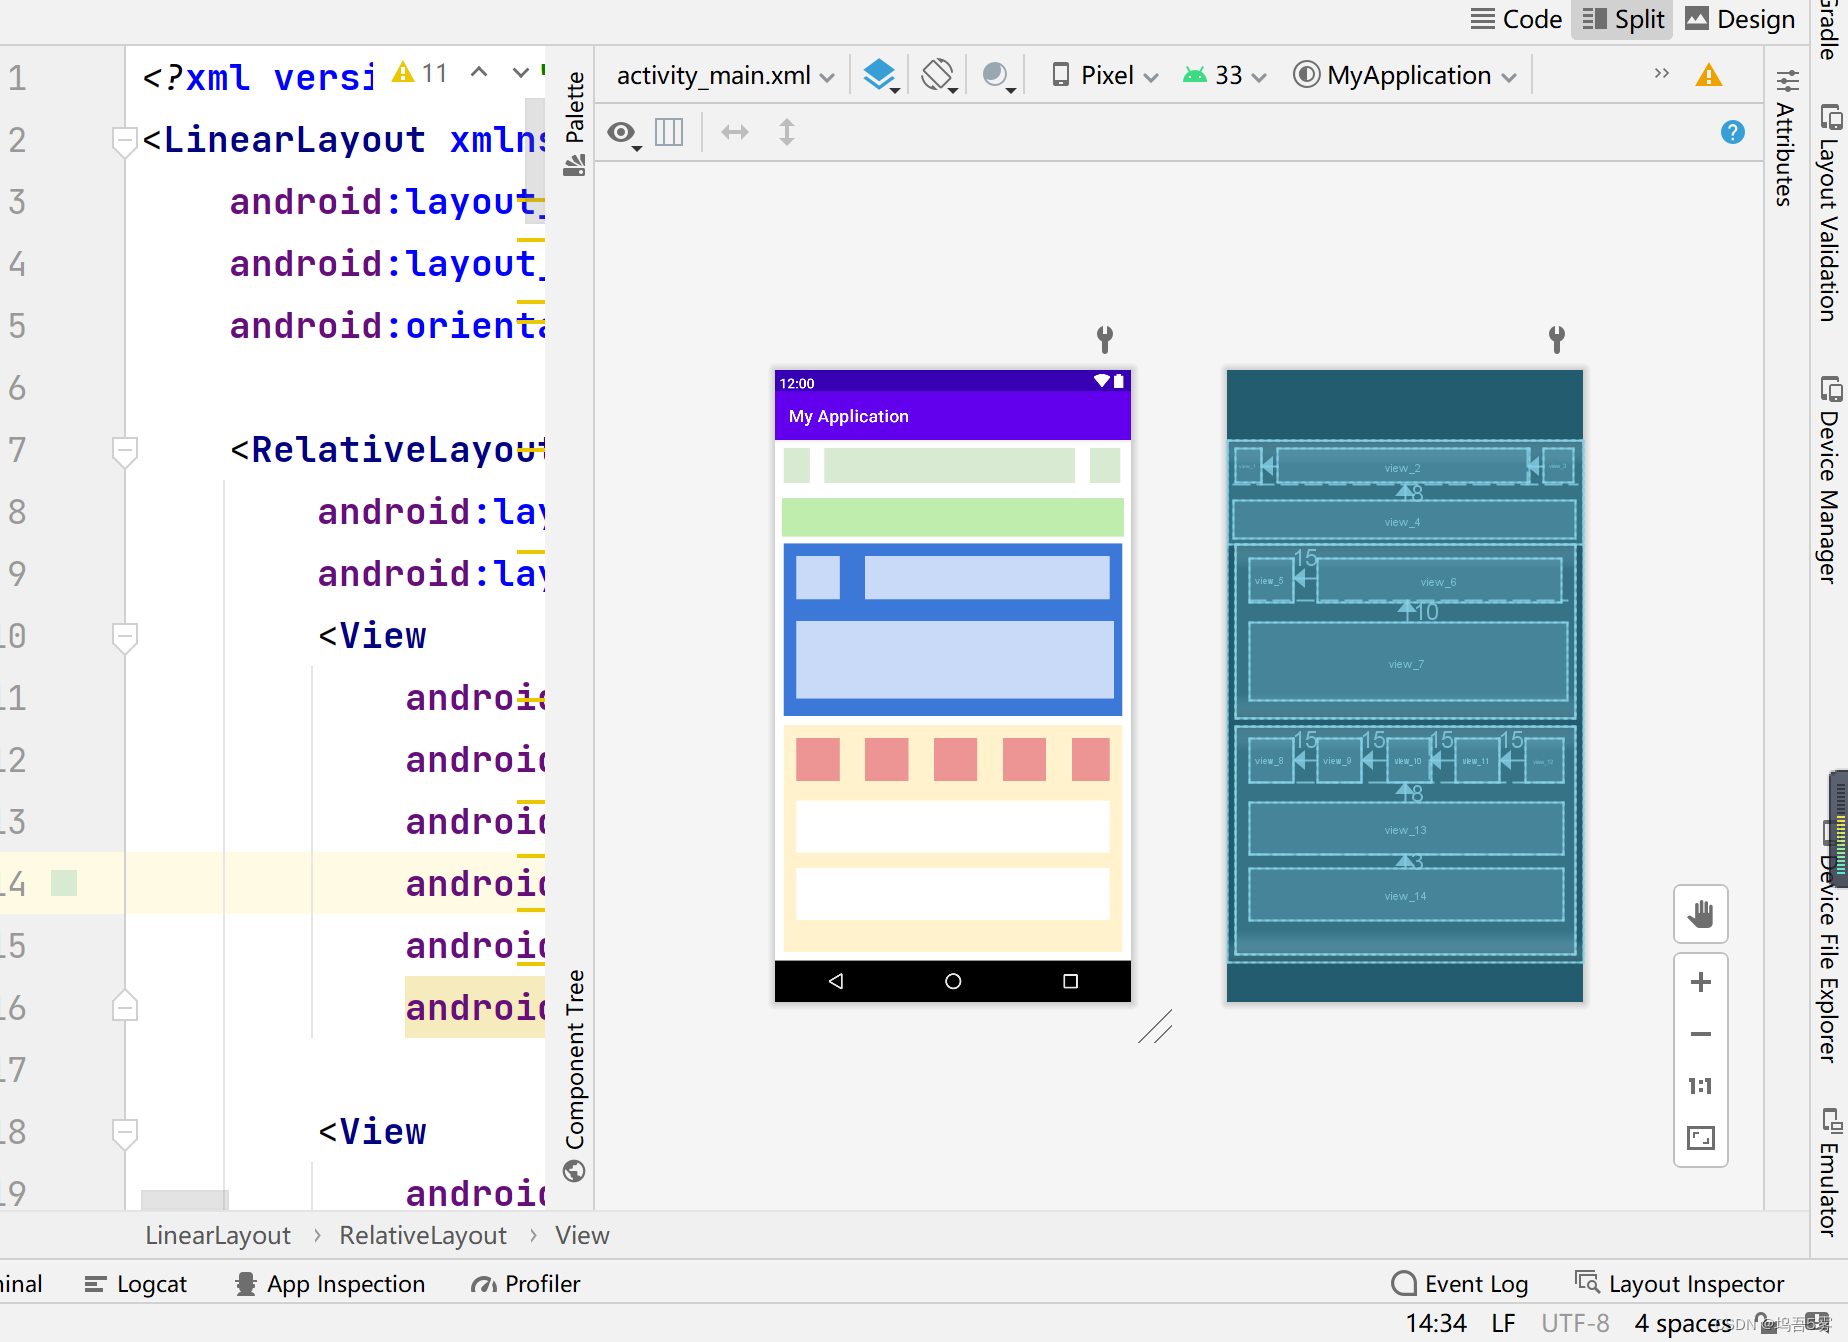Click the toggle baseline distribution icon
The width and height of the screenshot is (1848, 1342).
coord(669,132)
